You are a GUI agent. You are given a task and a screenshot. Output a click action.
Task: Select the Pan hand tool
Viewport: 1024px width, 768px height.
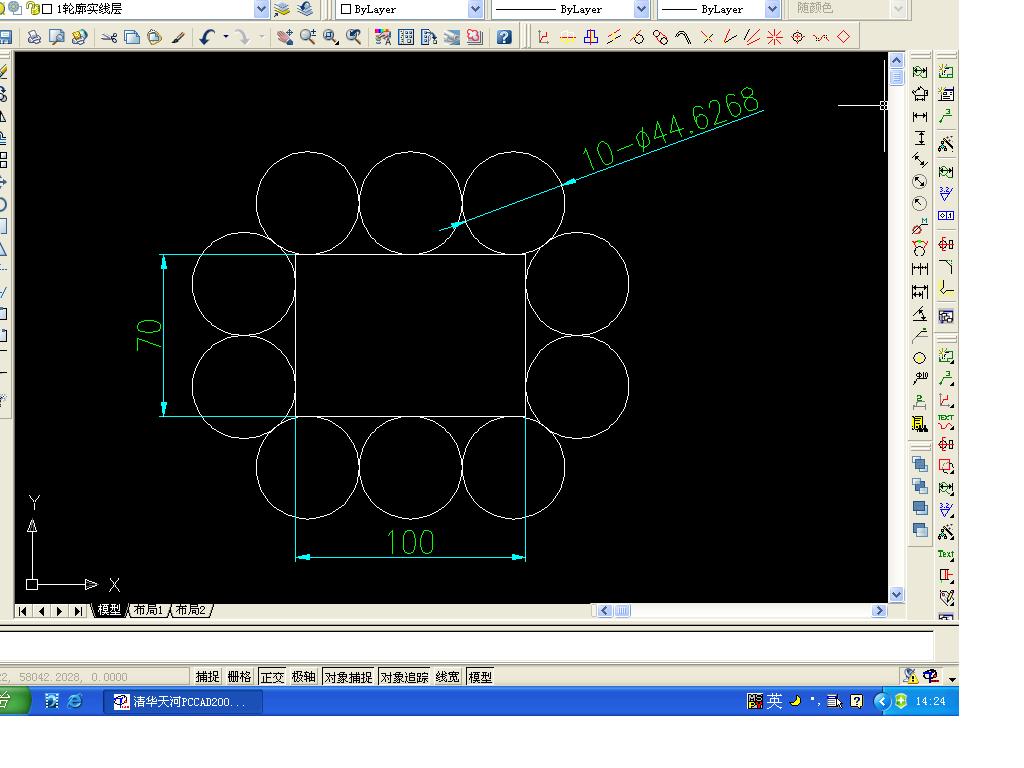coord(285,37)
